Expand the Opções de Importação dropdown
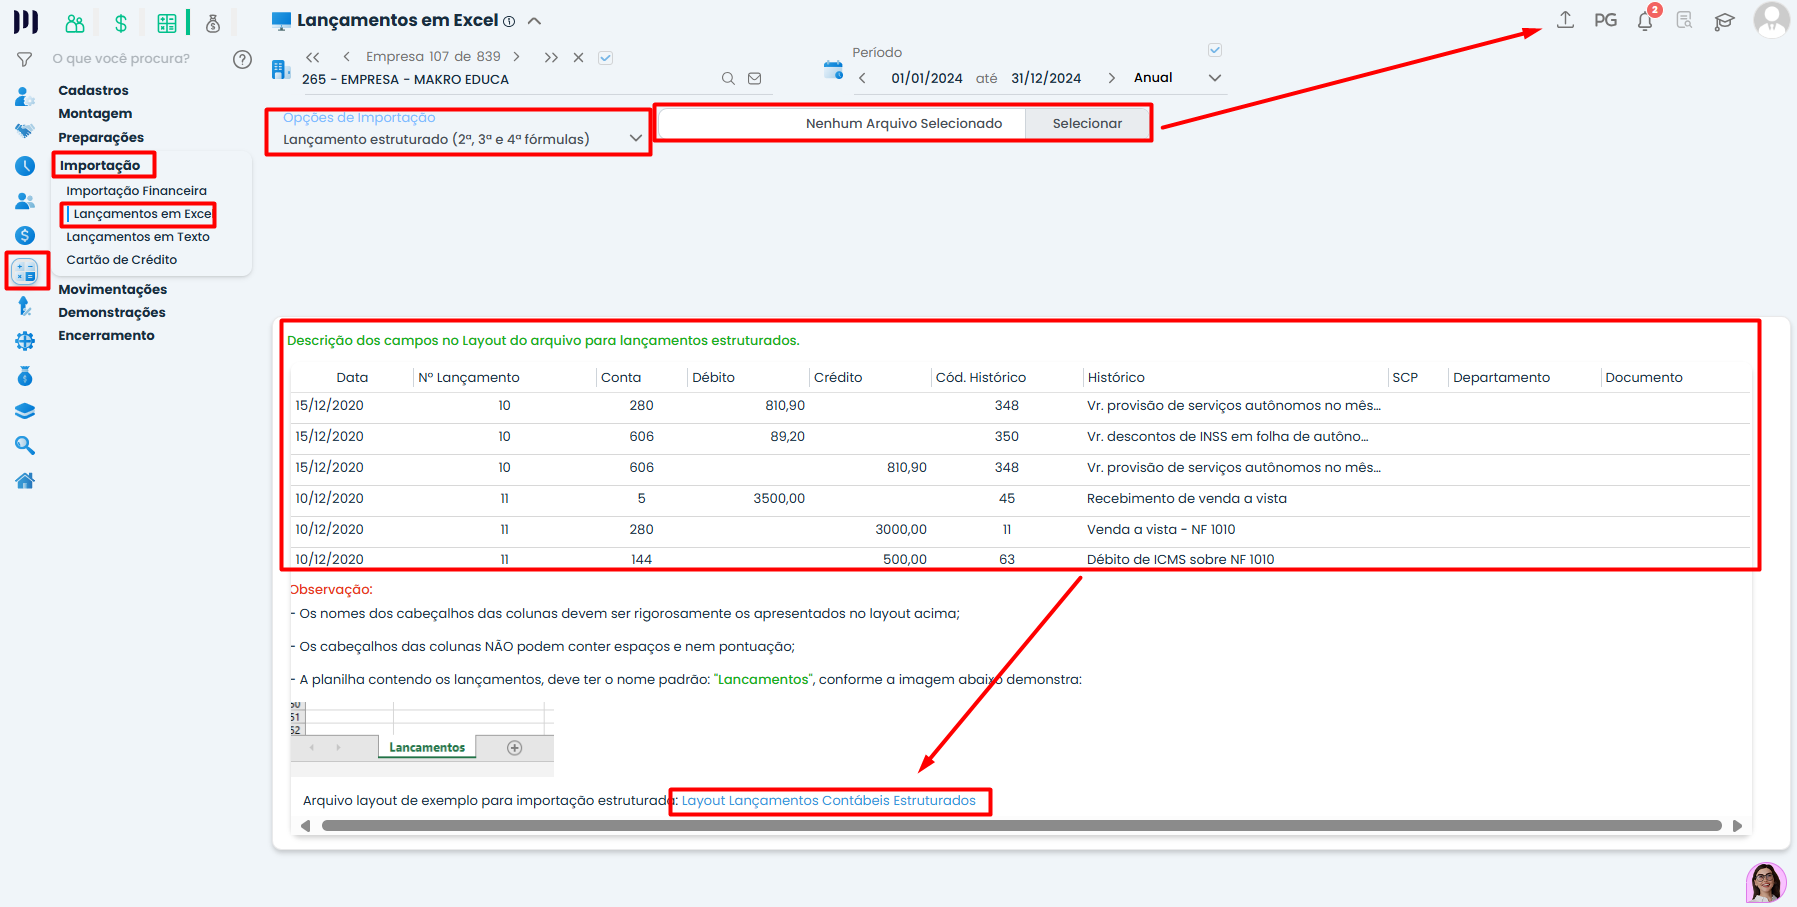1797x907 pixels. tap(636, 139)
